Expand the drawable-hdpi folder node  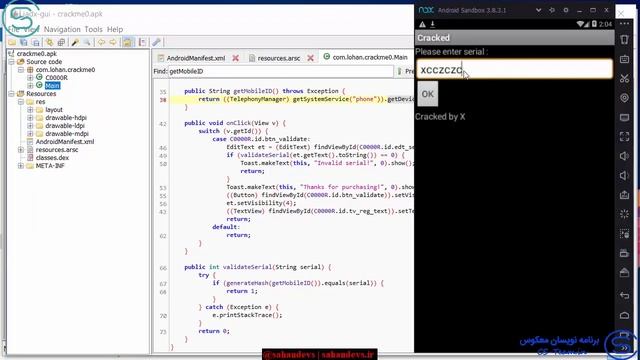click(30, 118)
